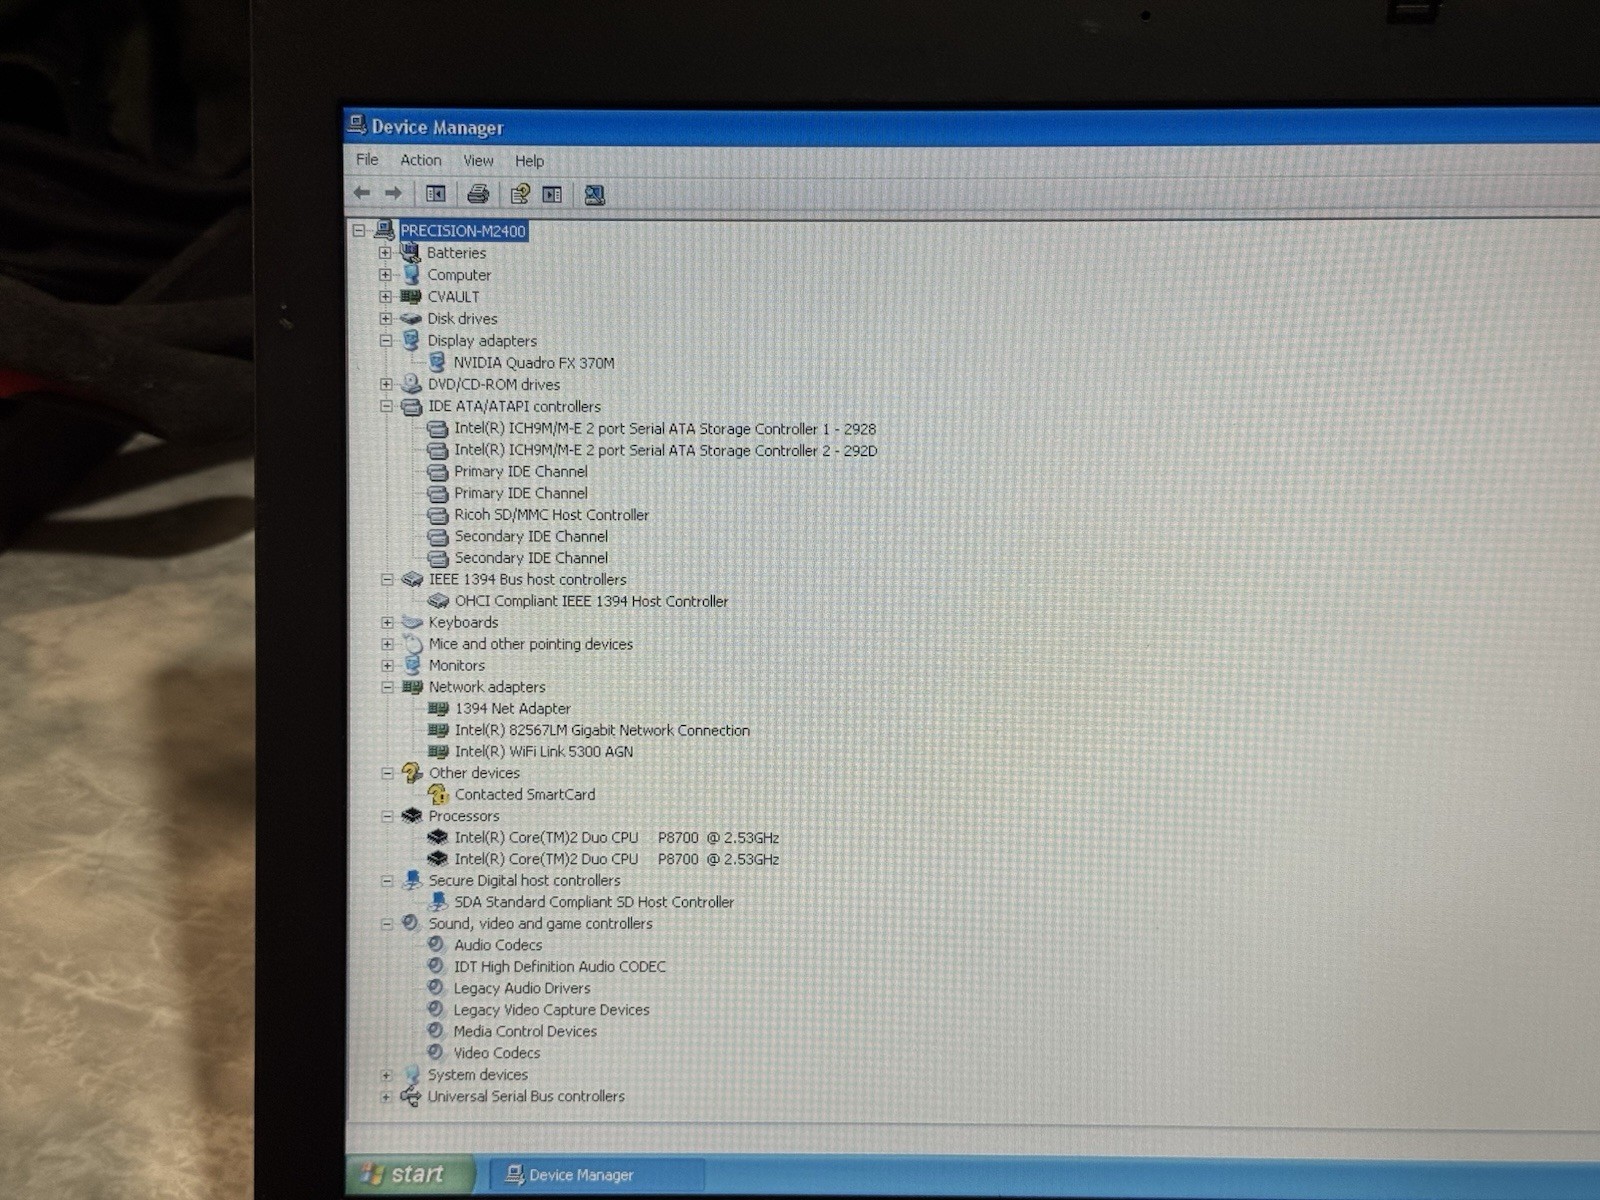Click the Secure Digital host controllers icon

(412, 880)
